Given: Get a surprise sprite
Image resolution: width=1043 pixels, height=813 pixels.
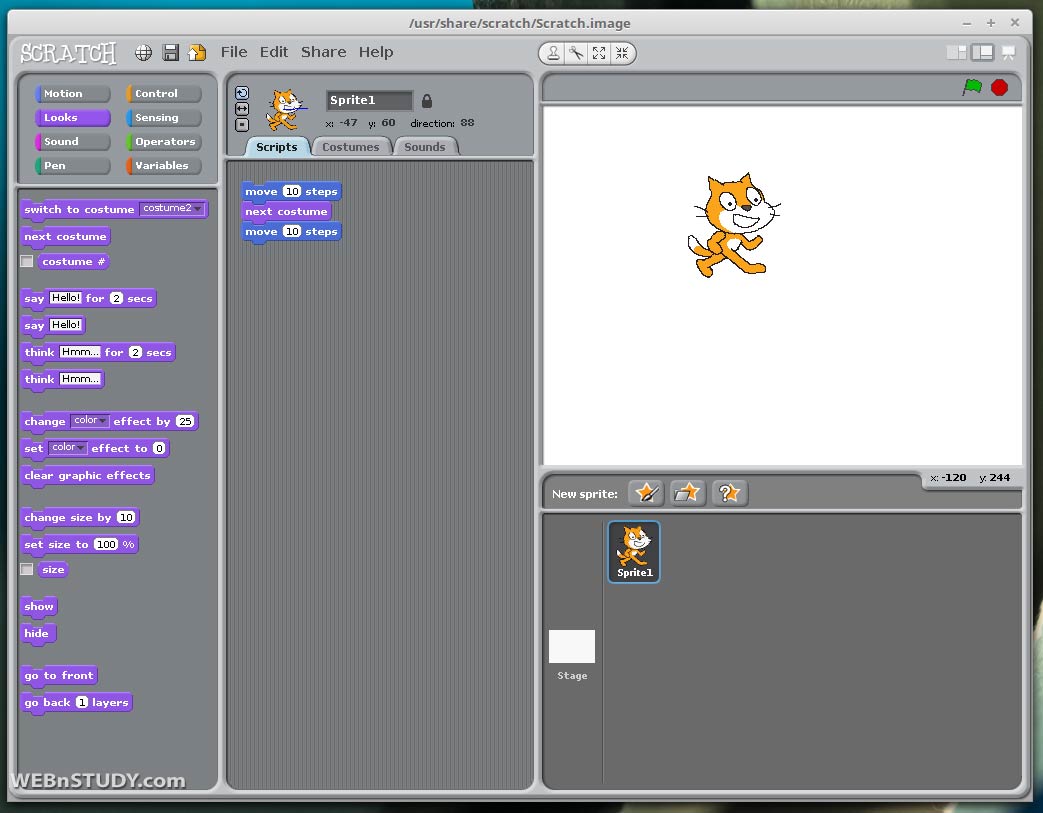Looking at the screenshot, I should 729,494.
